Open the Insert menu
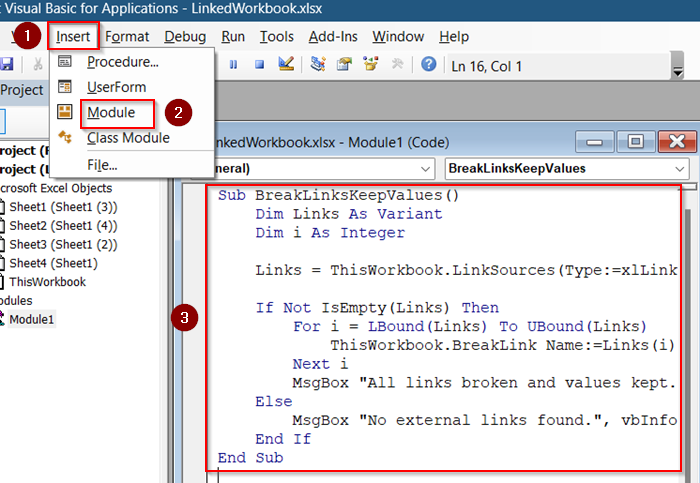Screen dimensions: 700x483 [73, 37]
